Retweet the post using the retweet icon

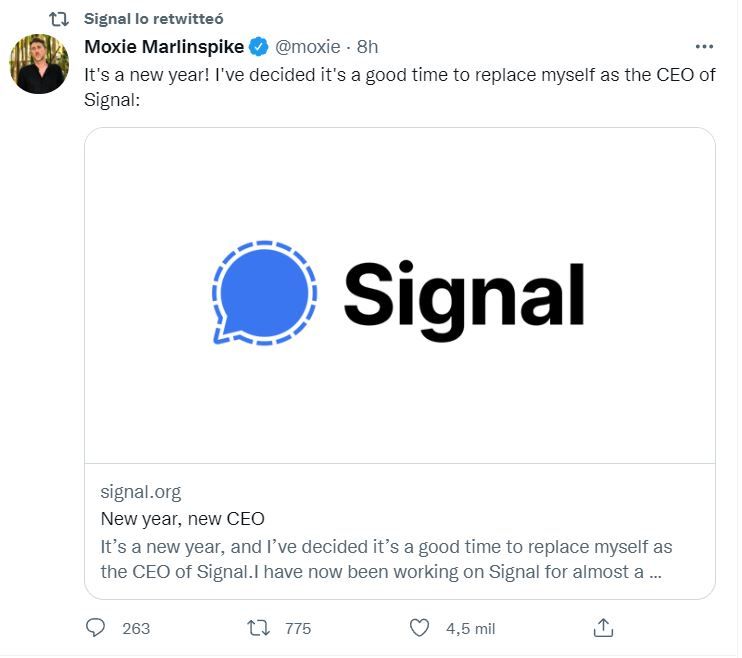258,628
